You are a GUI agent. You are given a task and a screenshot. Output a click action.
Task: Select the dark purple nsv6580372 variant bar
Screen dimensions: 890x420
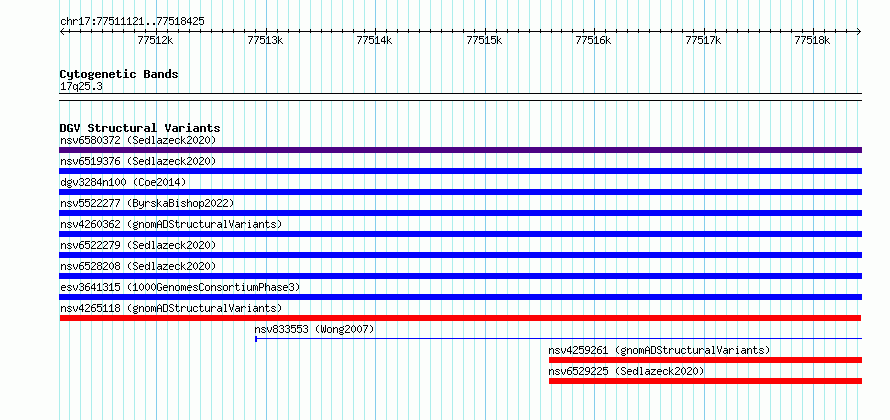[460, 150]
